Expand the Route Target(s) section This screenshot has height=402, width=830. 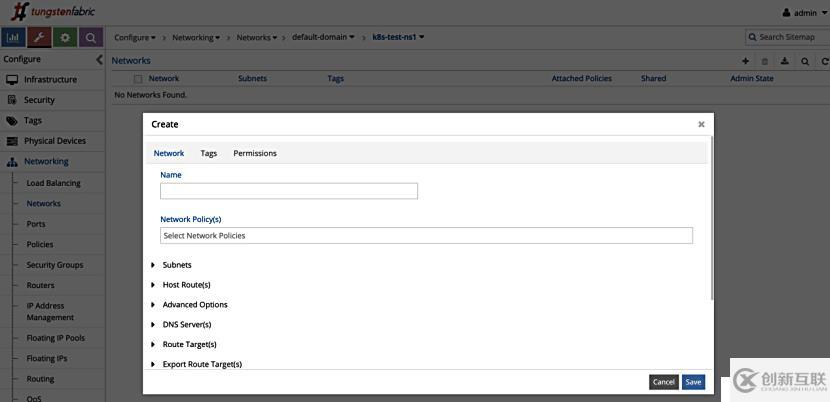(x=184, y=344)
